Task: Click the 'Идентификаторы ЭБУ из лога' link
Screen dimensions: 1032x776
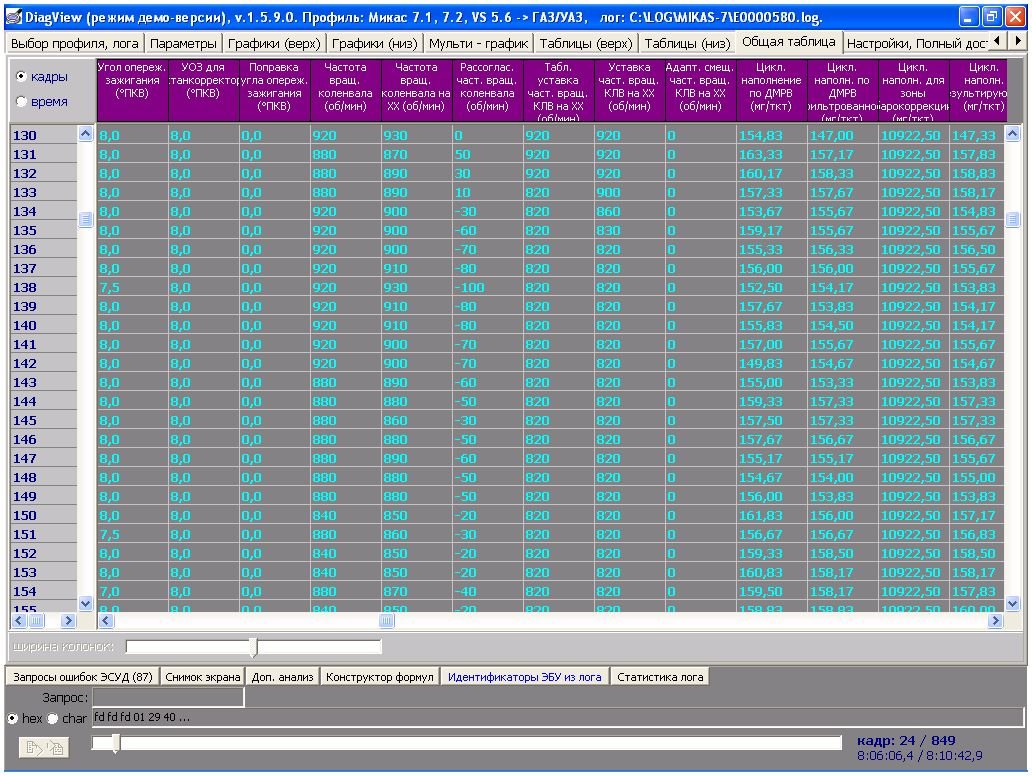Action: pyautogui.click(x=524, y=677)
